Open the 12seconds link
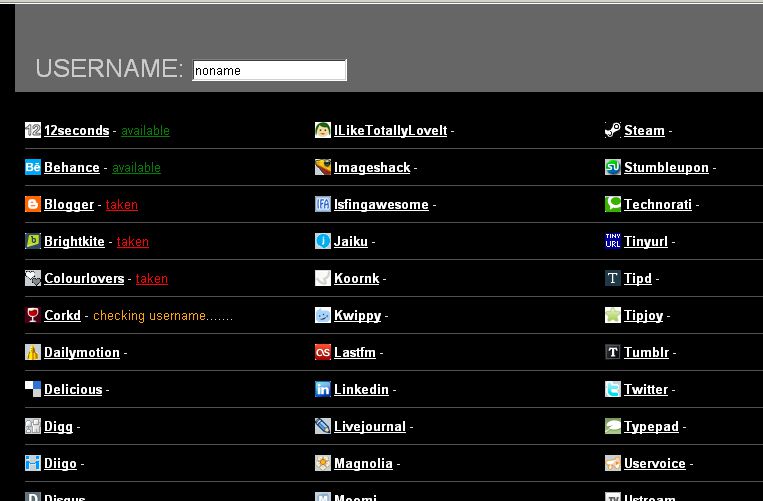The width and height of the screenshot is (763, 501). pos(76,130)
